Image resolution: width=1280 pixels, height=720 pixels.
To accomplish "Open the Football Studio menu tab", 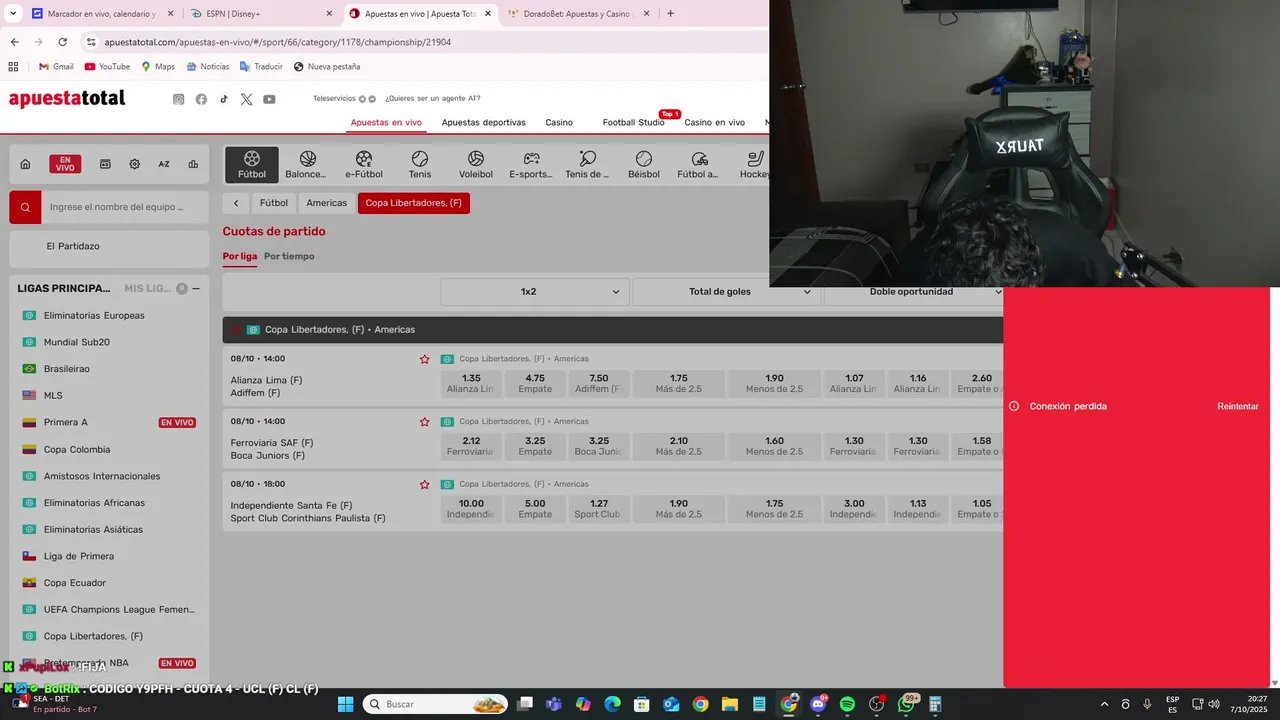I will 633,122.
